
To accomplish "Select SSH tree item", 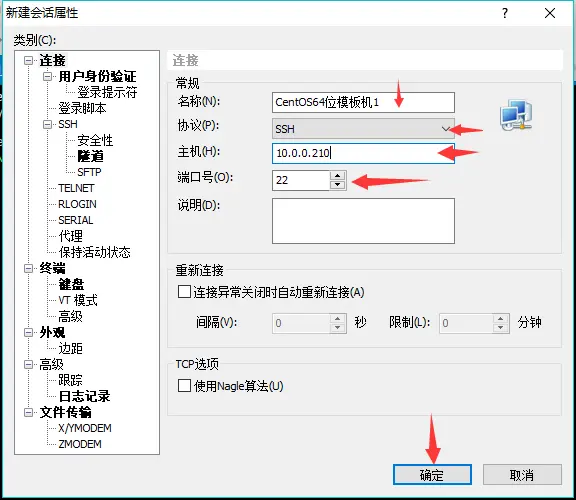I will pyautogui.click(x=68, y=124).
